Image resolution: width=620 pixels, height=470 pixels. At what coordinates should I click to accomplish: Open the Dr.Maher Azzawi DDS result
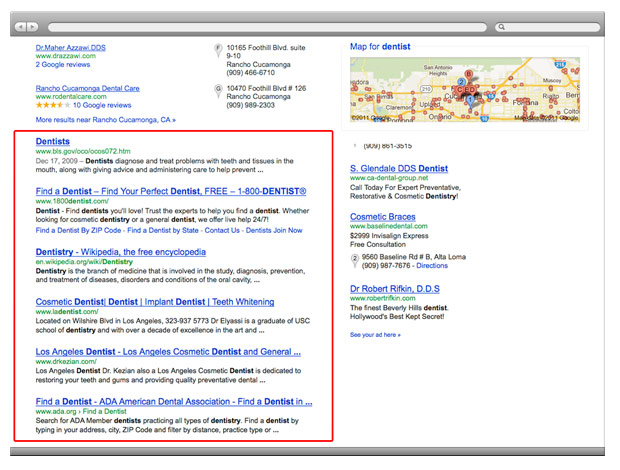tap(70, 47)
